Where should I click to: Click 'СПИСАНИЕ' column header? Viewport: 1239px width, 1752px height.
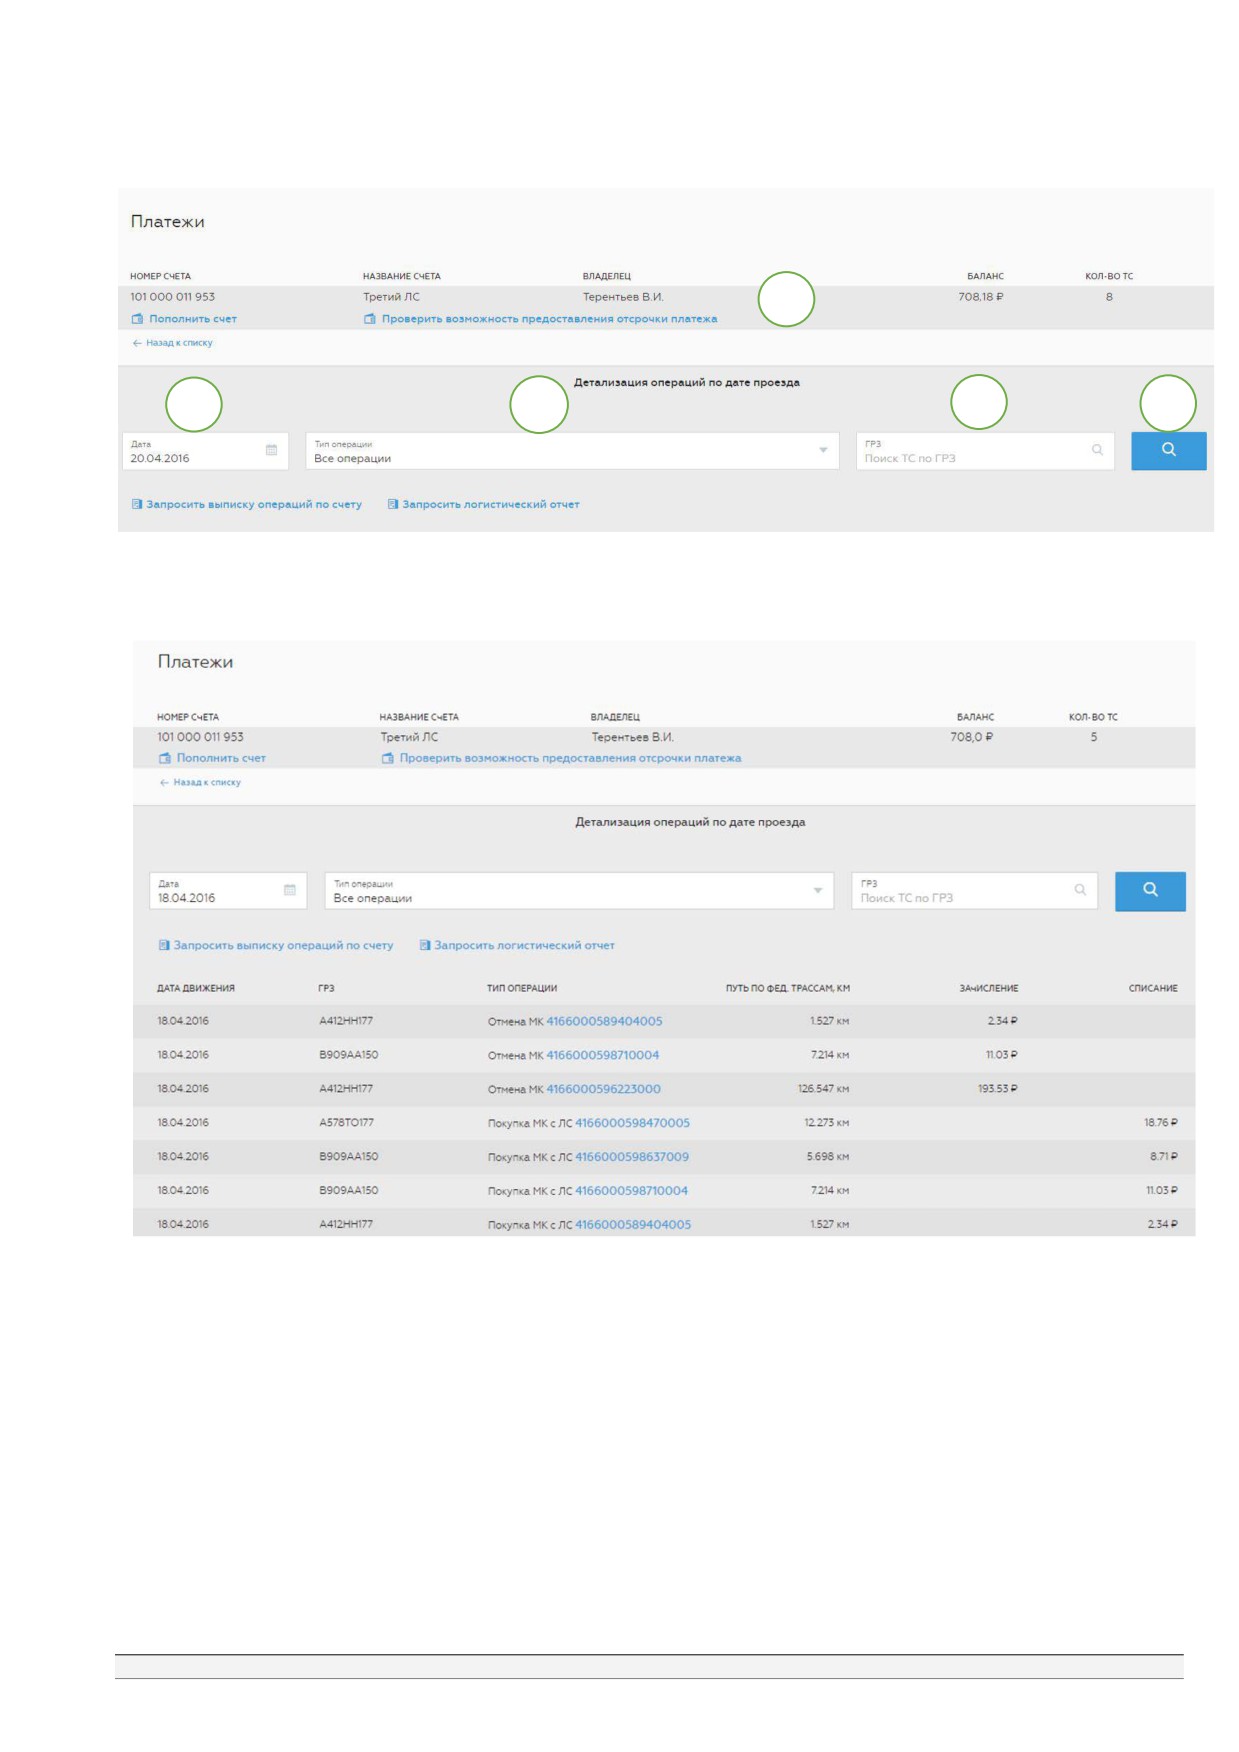(1153, 988)
